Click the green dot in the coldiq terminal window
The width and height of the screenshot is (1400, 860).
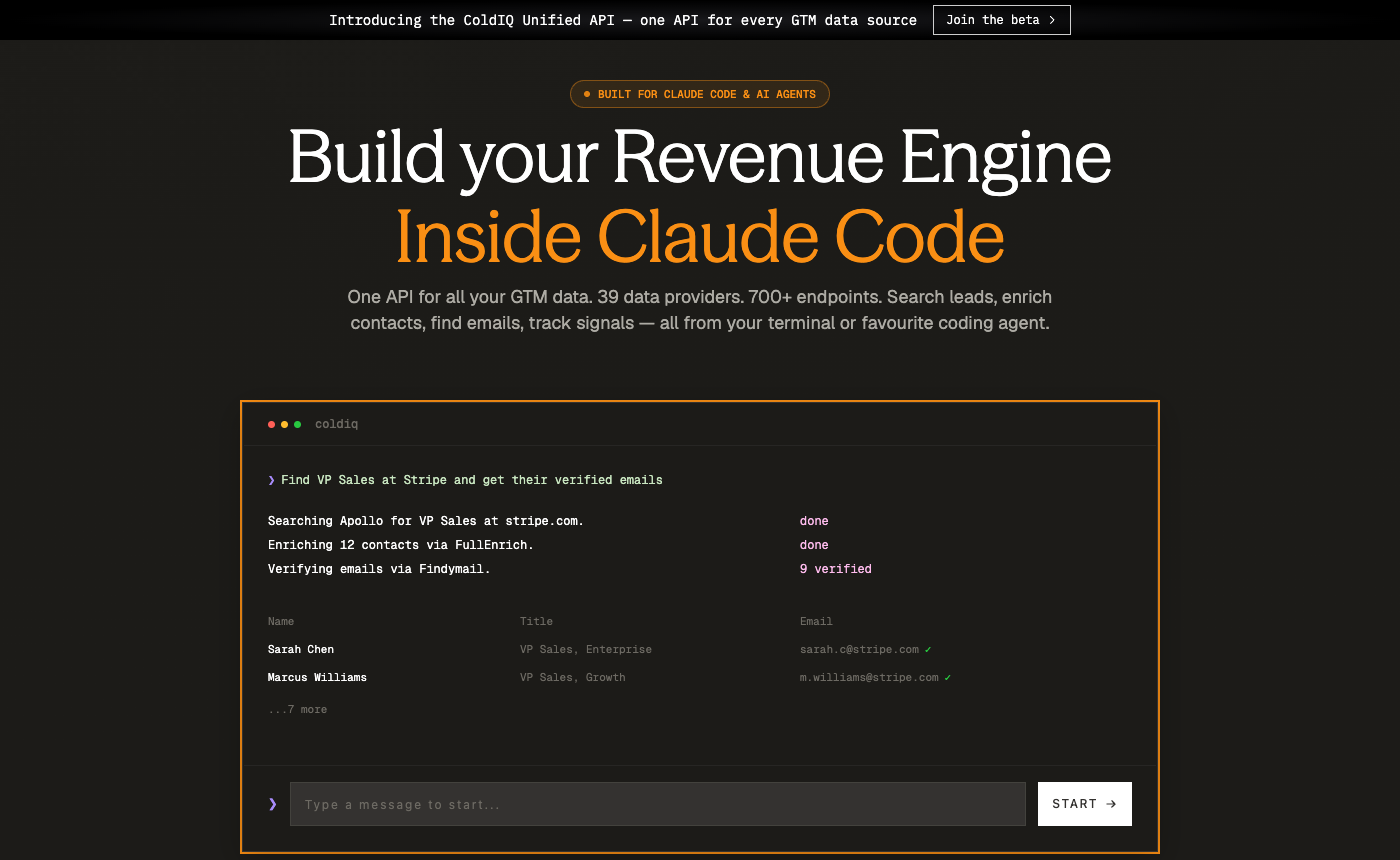coord(297,424)
